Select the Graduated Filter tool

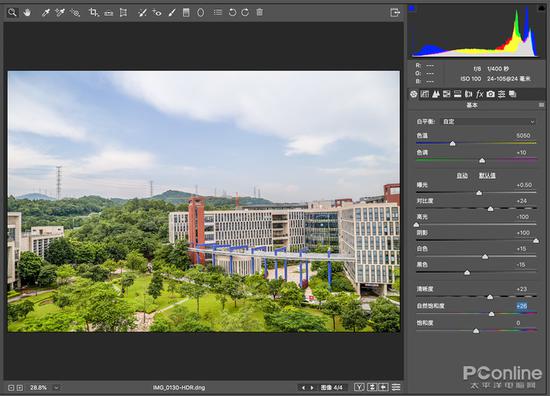186,13
